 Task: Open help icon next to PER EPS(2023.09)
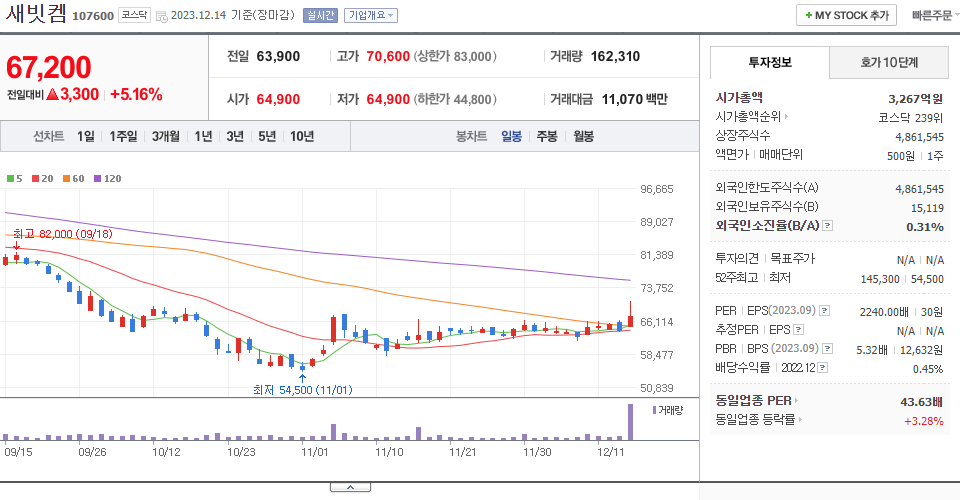pyautogui.click(x=824, y=311)
